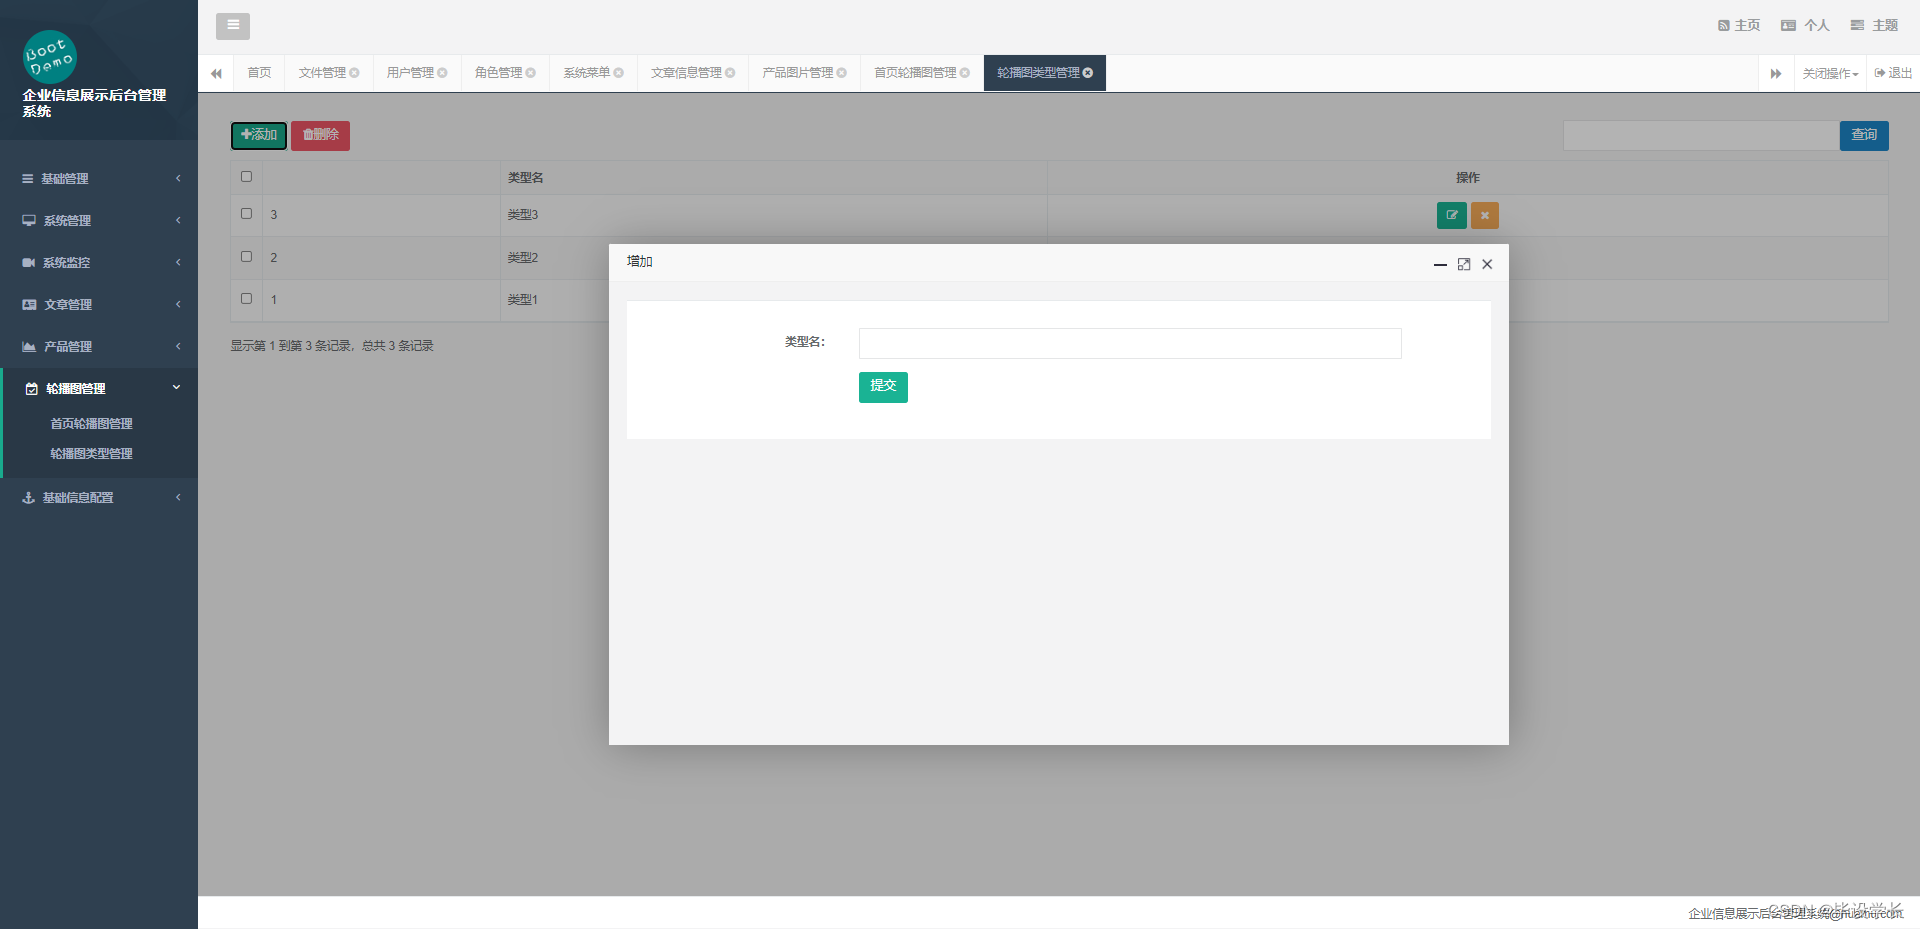Check the checkbox for row 3
The height and width of the screenshot is (929, 1920).
tap(246, 214)
